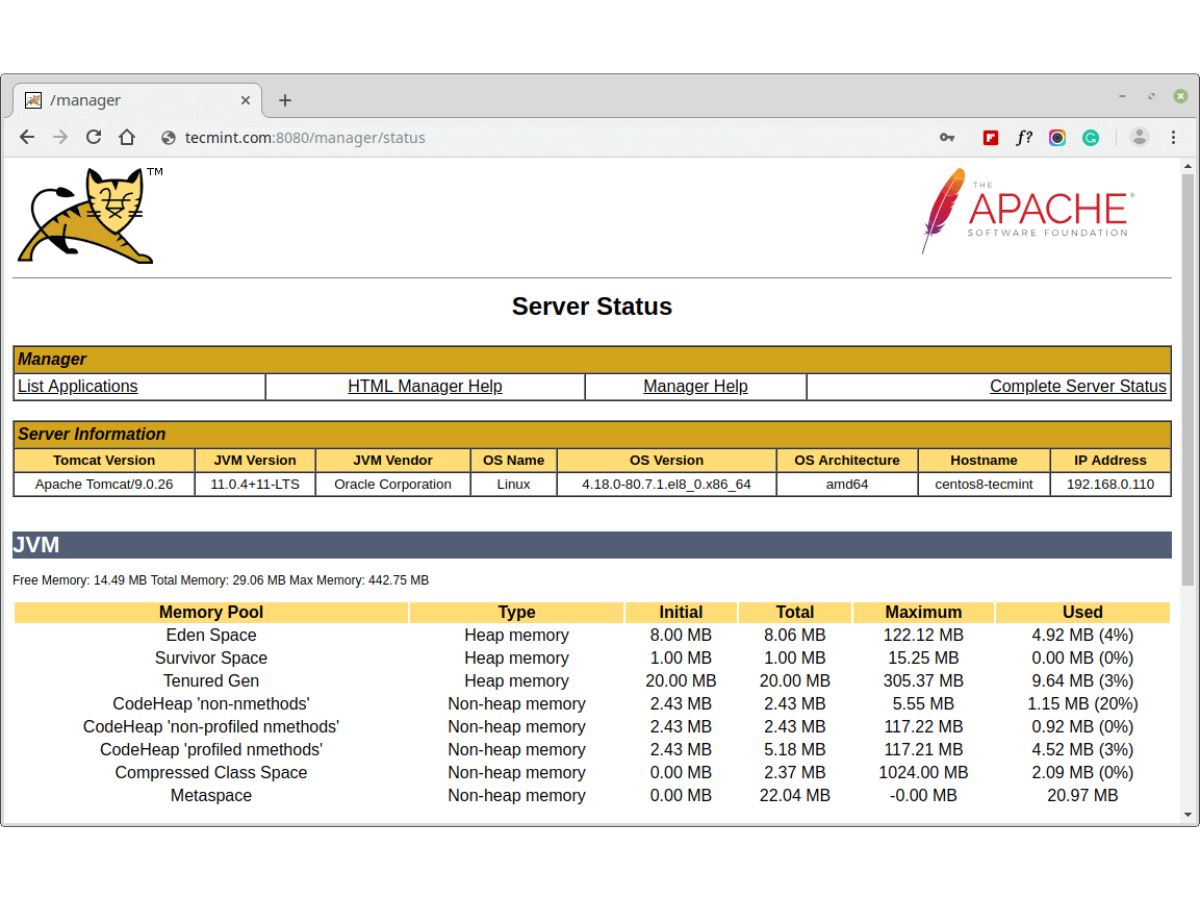Click the page vertical scrollbar thumb
This screenshot has width=1200, height=900.
coord(1188,380)
